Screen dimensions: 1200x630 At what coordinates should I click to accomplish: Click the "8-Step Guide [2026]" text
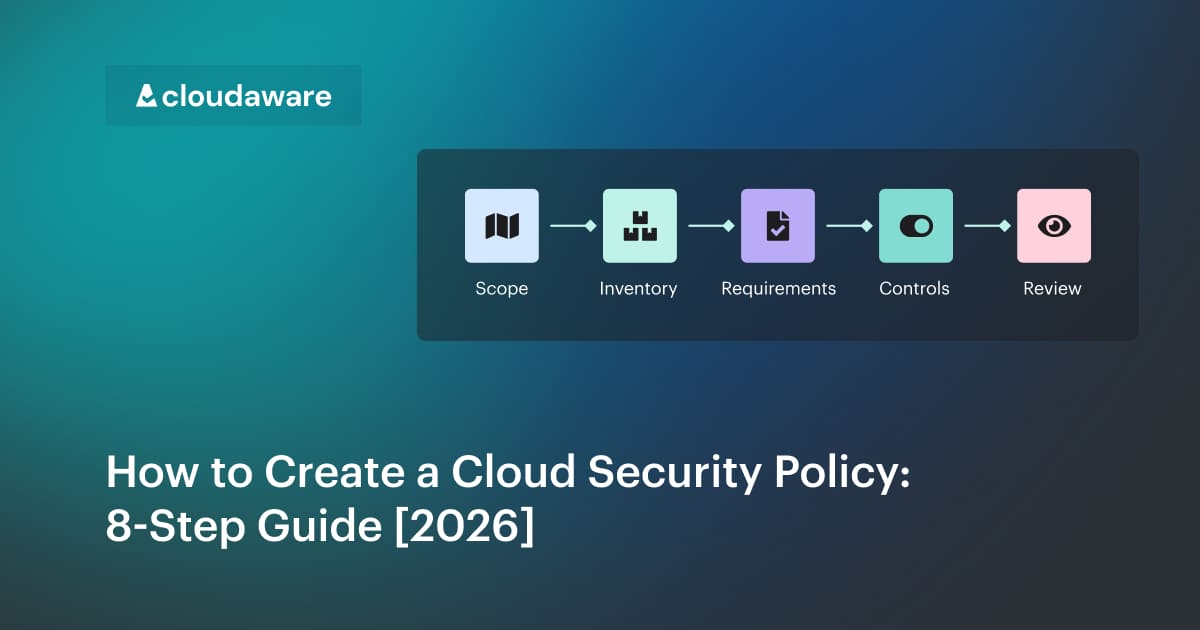coord(320,527)
